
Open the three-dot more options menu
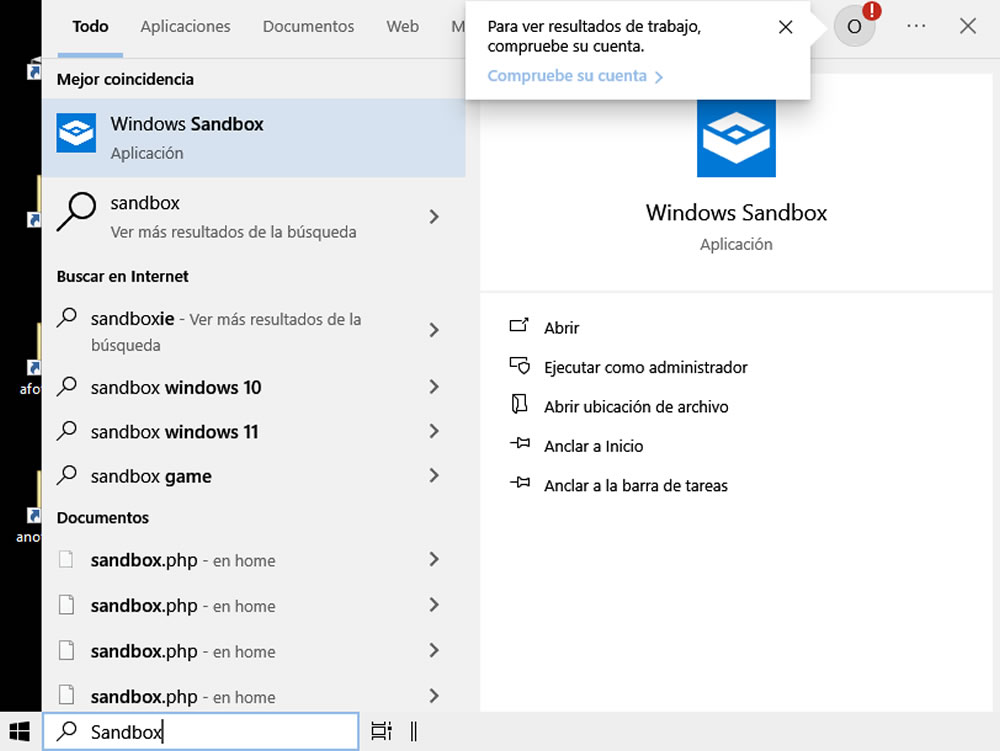(x=916, y=27)
